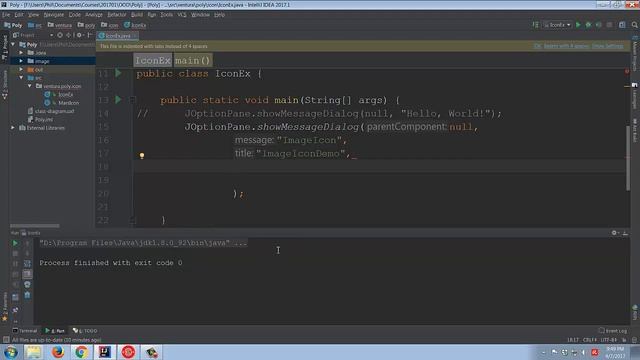
Task: Toggle the Structure tool window side tab
Action: point(4,84)
